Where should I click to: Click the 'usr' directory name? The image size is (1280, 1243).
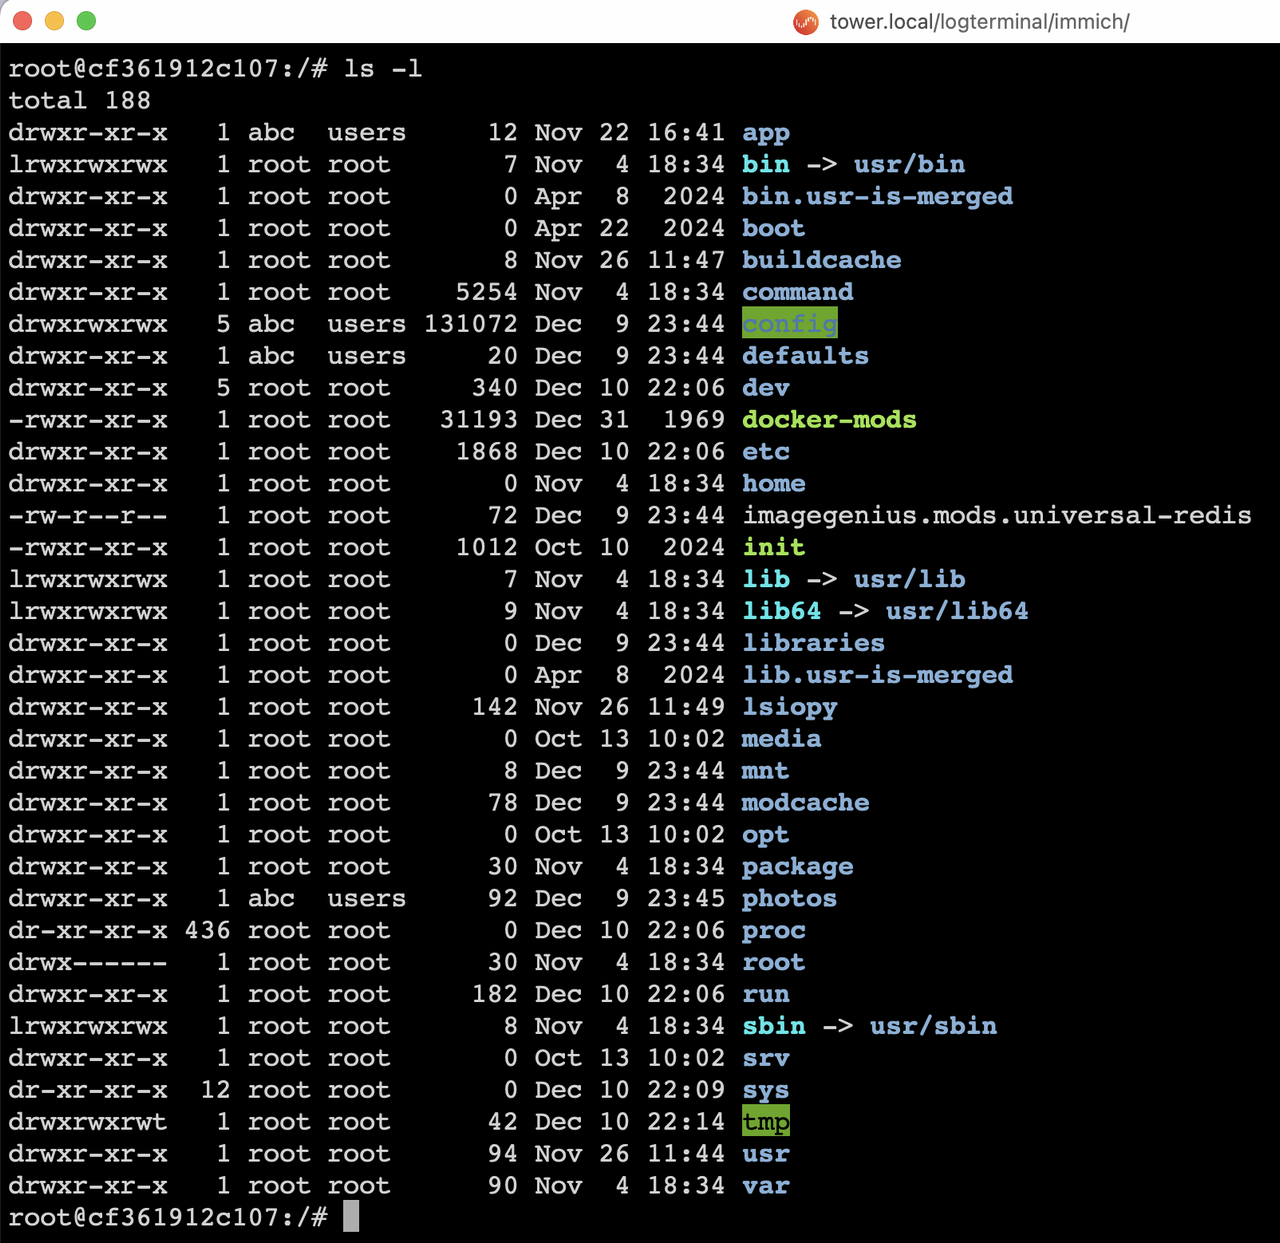tap(766, 1154)
